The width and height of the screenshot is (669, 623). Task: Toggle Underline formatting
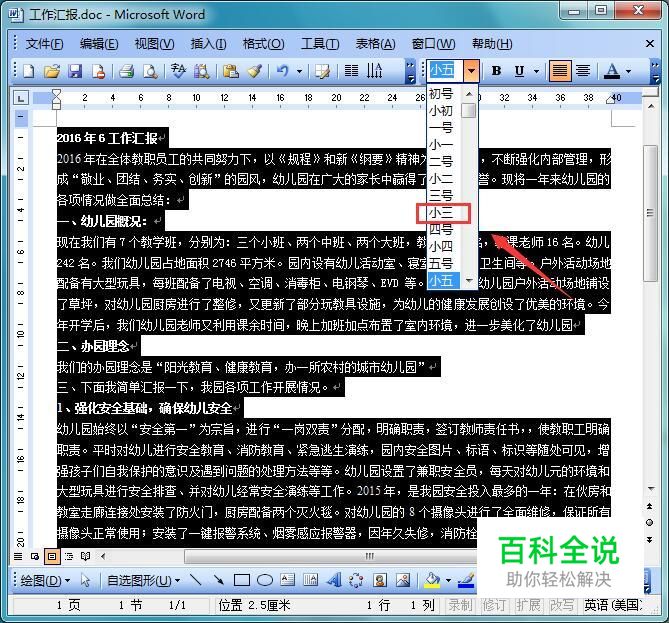[x=519, y=70]
